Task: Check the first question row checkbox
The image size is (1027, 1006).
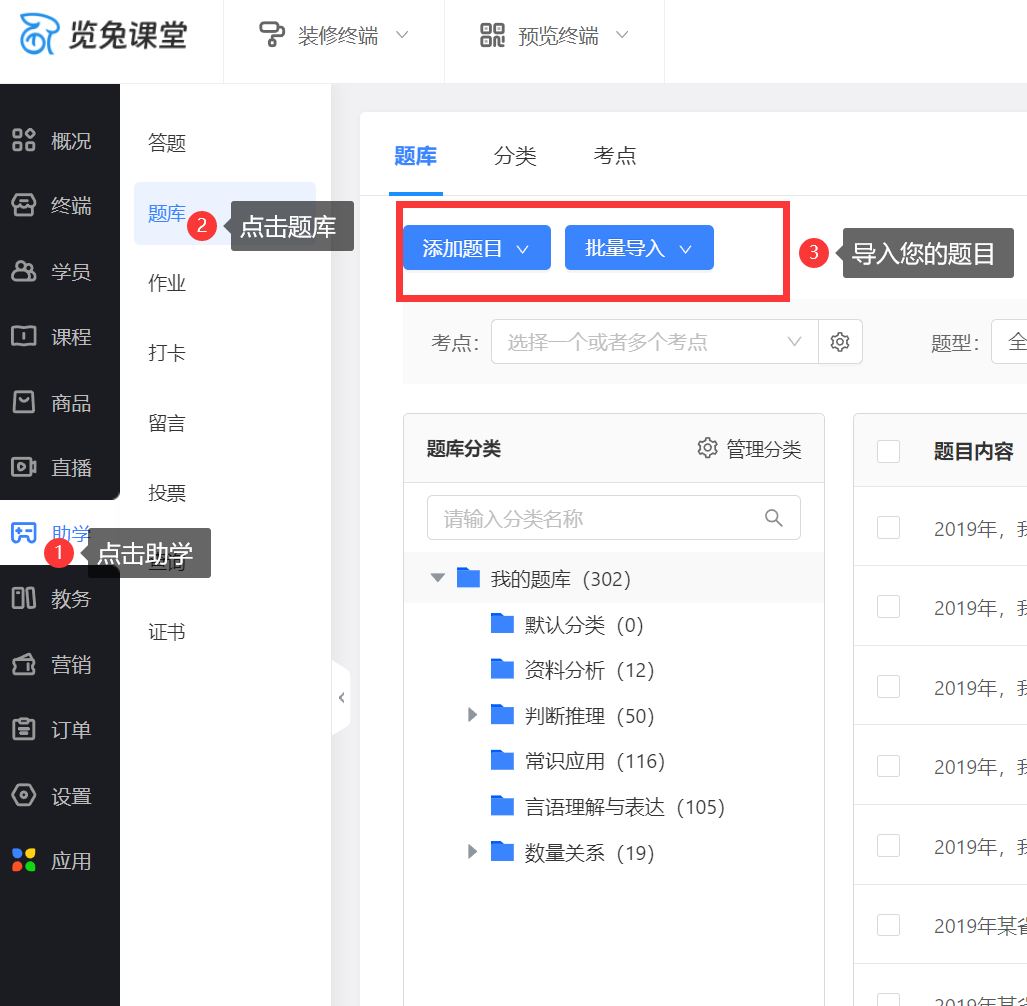Action: coord(888,527)
